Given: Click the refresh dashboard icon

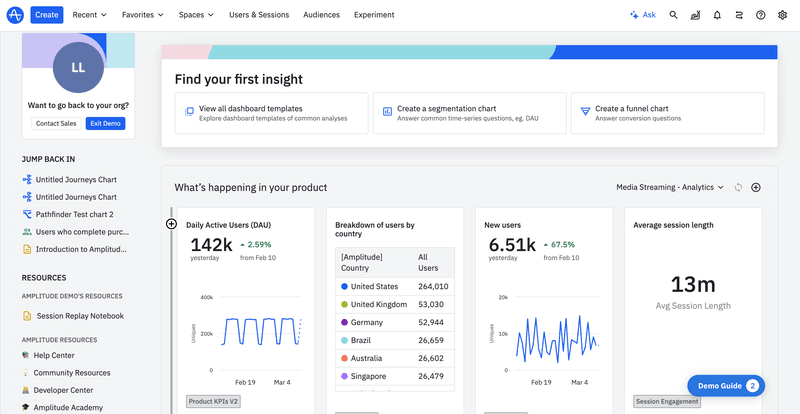Looking at the screenshot, I should click(x=737, y=187).
